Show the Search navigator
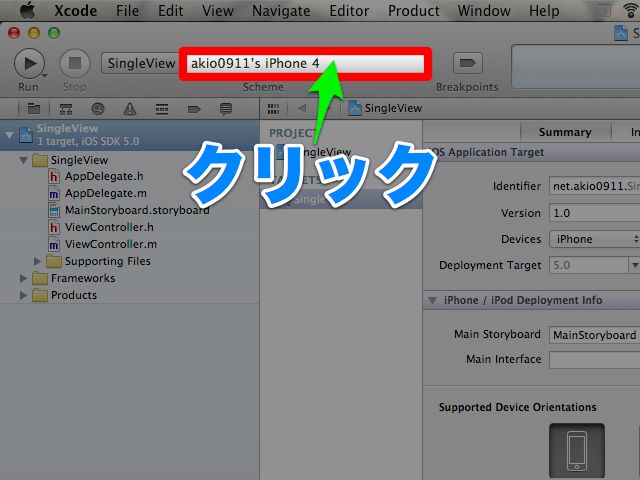The image size is (640, 480). pyautogui.click(x=98, y=109)
